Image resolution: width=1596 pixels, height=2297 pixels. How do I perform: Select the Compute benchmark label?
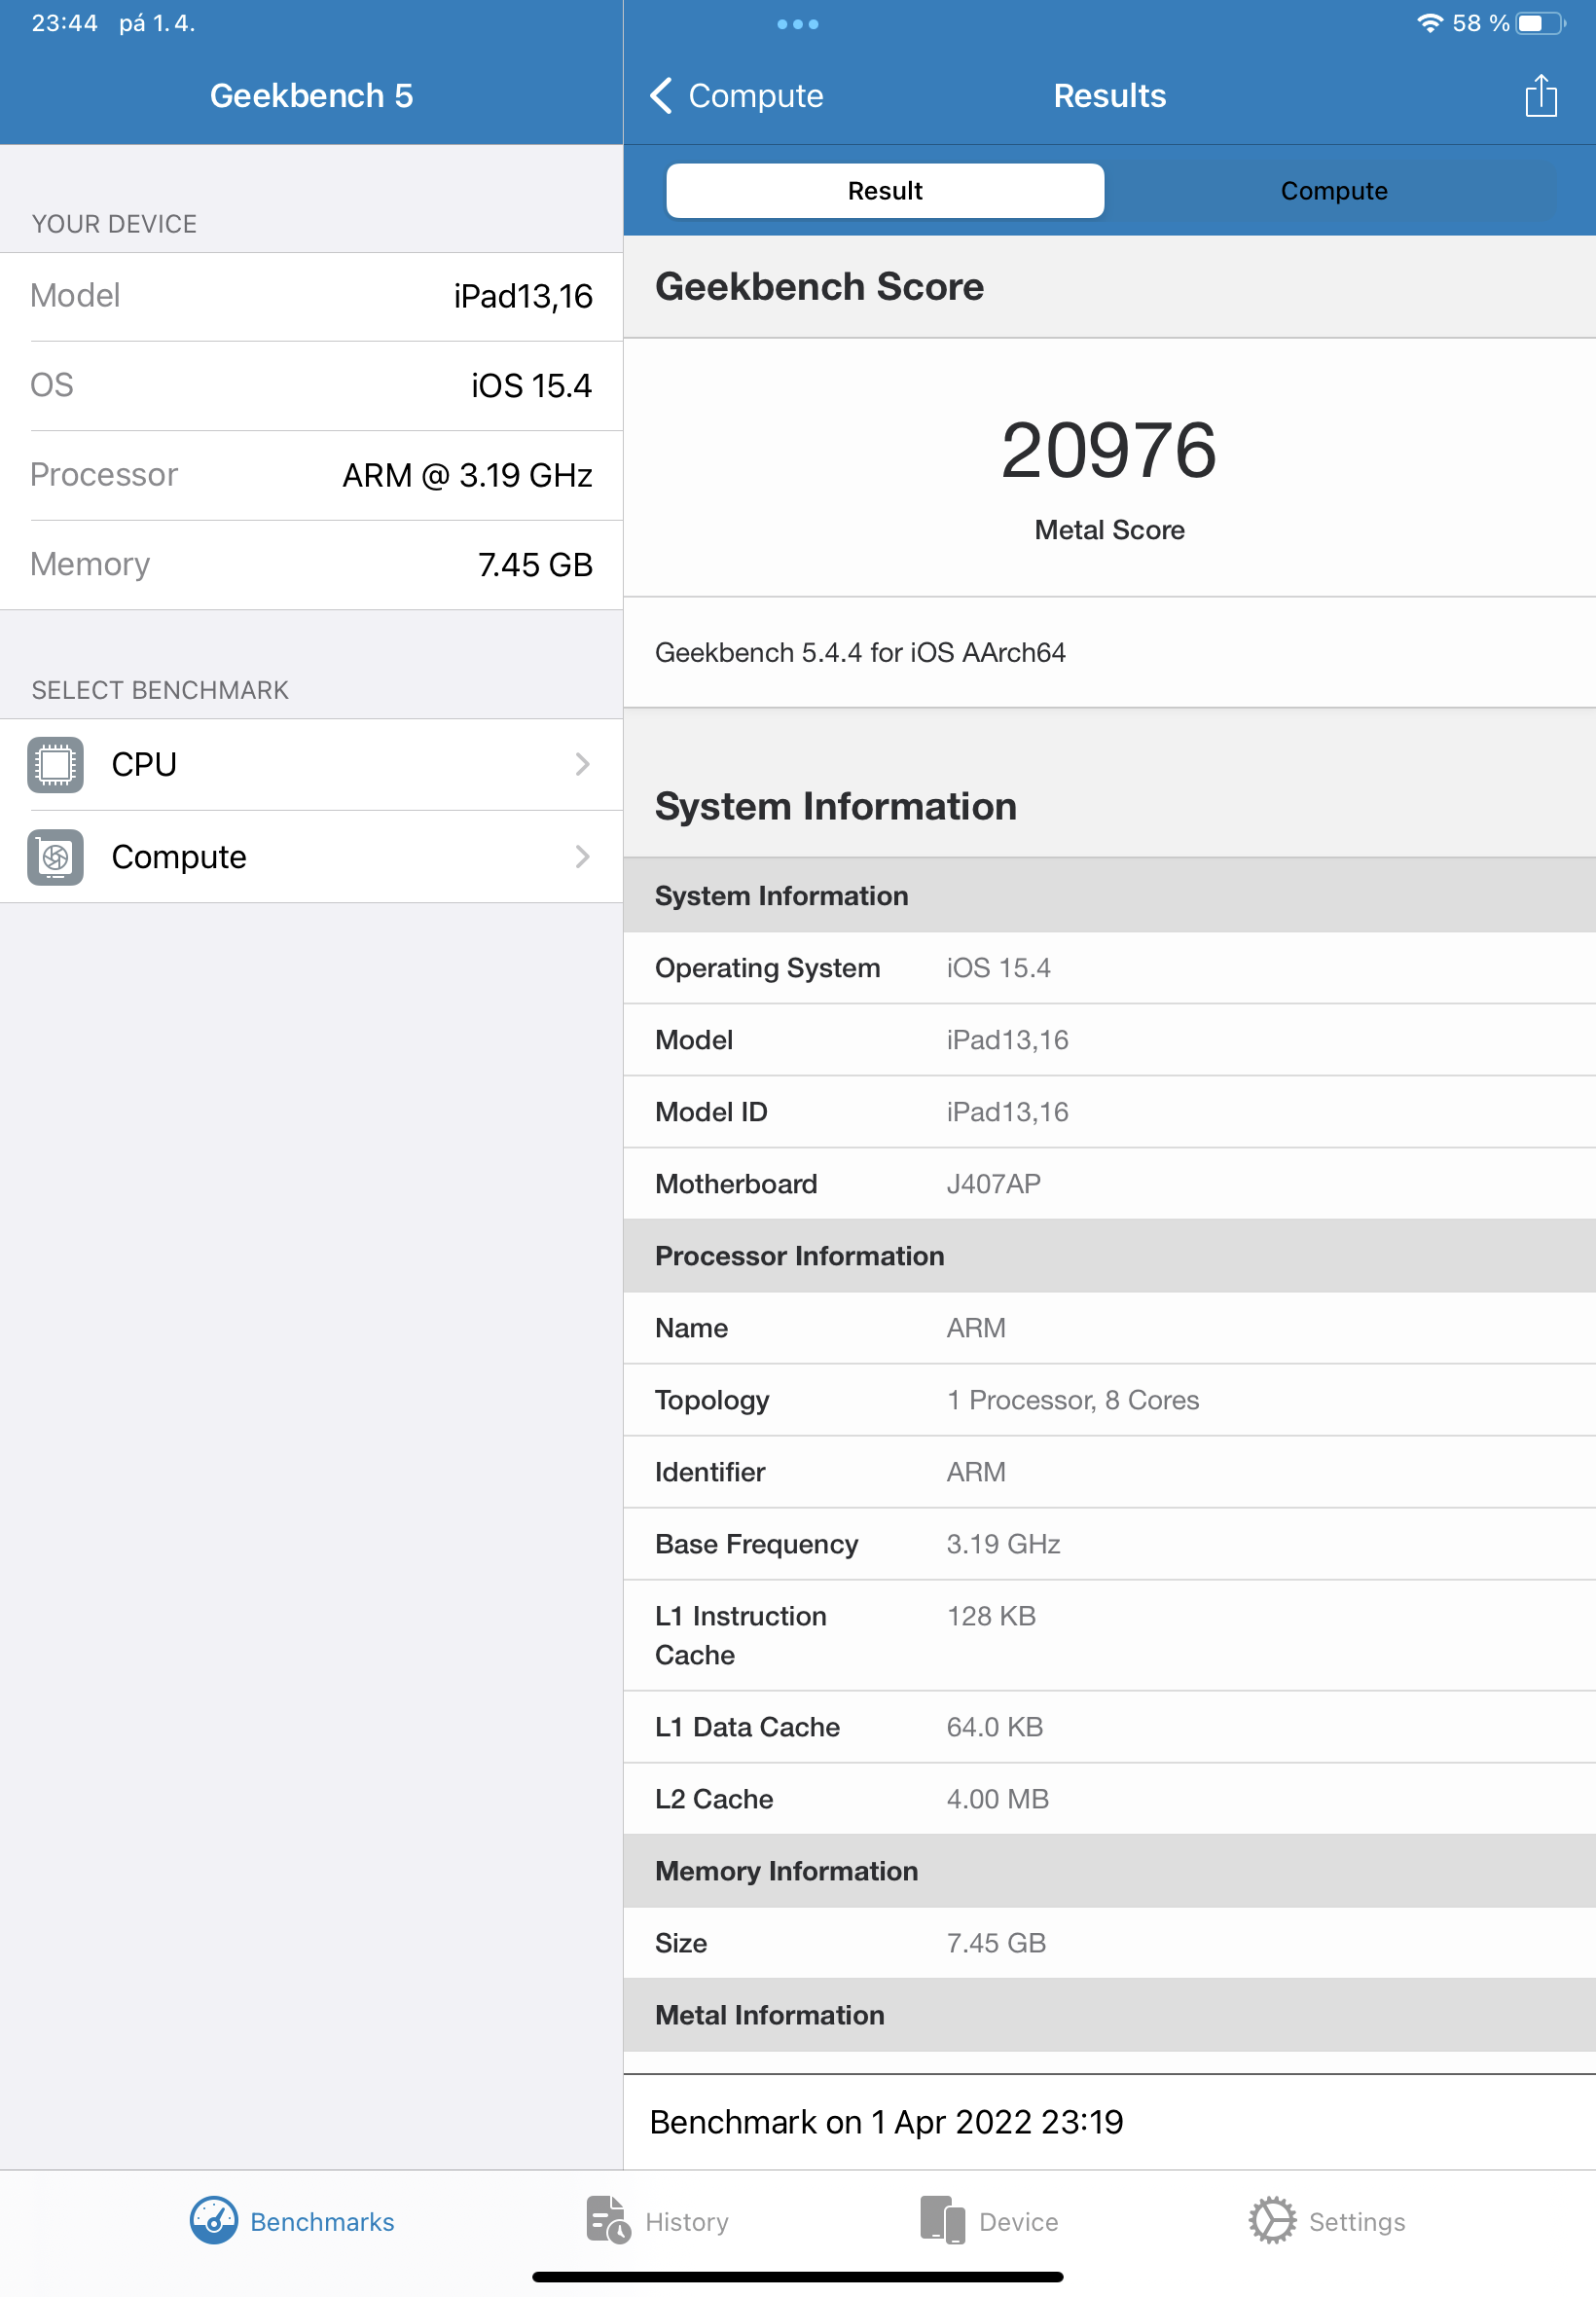179,857
